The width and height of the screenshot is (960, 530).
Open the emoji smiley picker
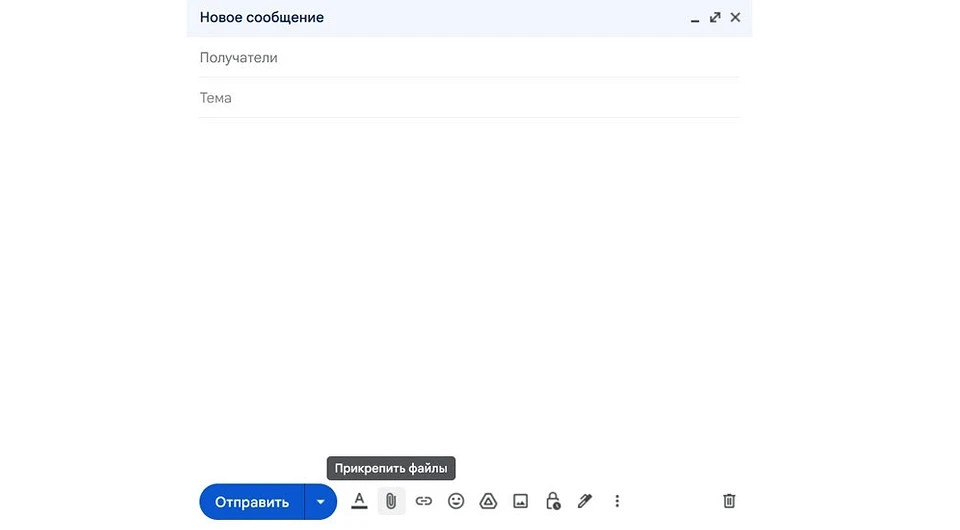(456, 501)
